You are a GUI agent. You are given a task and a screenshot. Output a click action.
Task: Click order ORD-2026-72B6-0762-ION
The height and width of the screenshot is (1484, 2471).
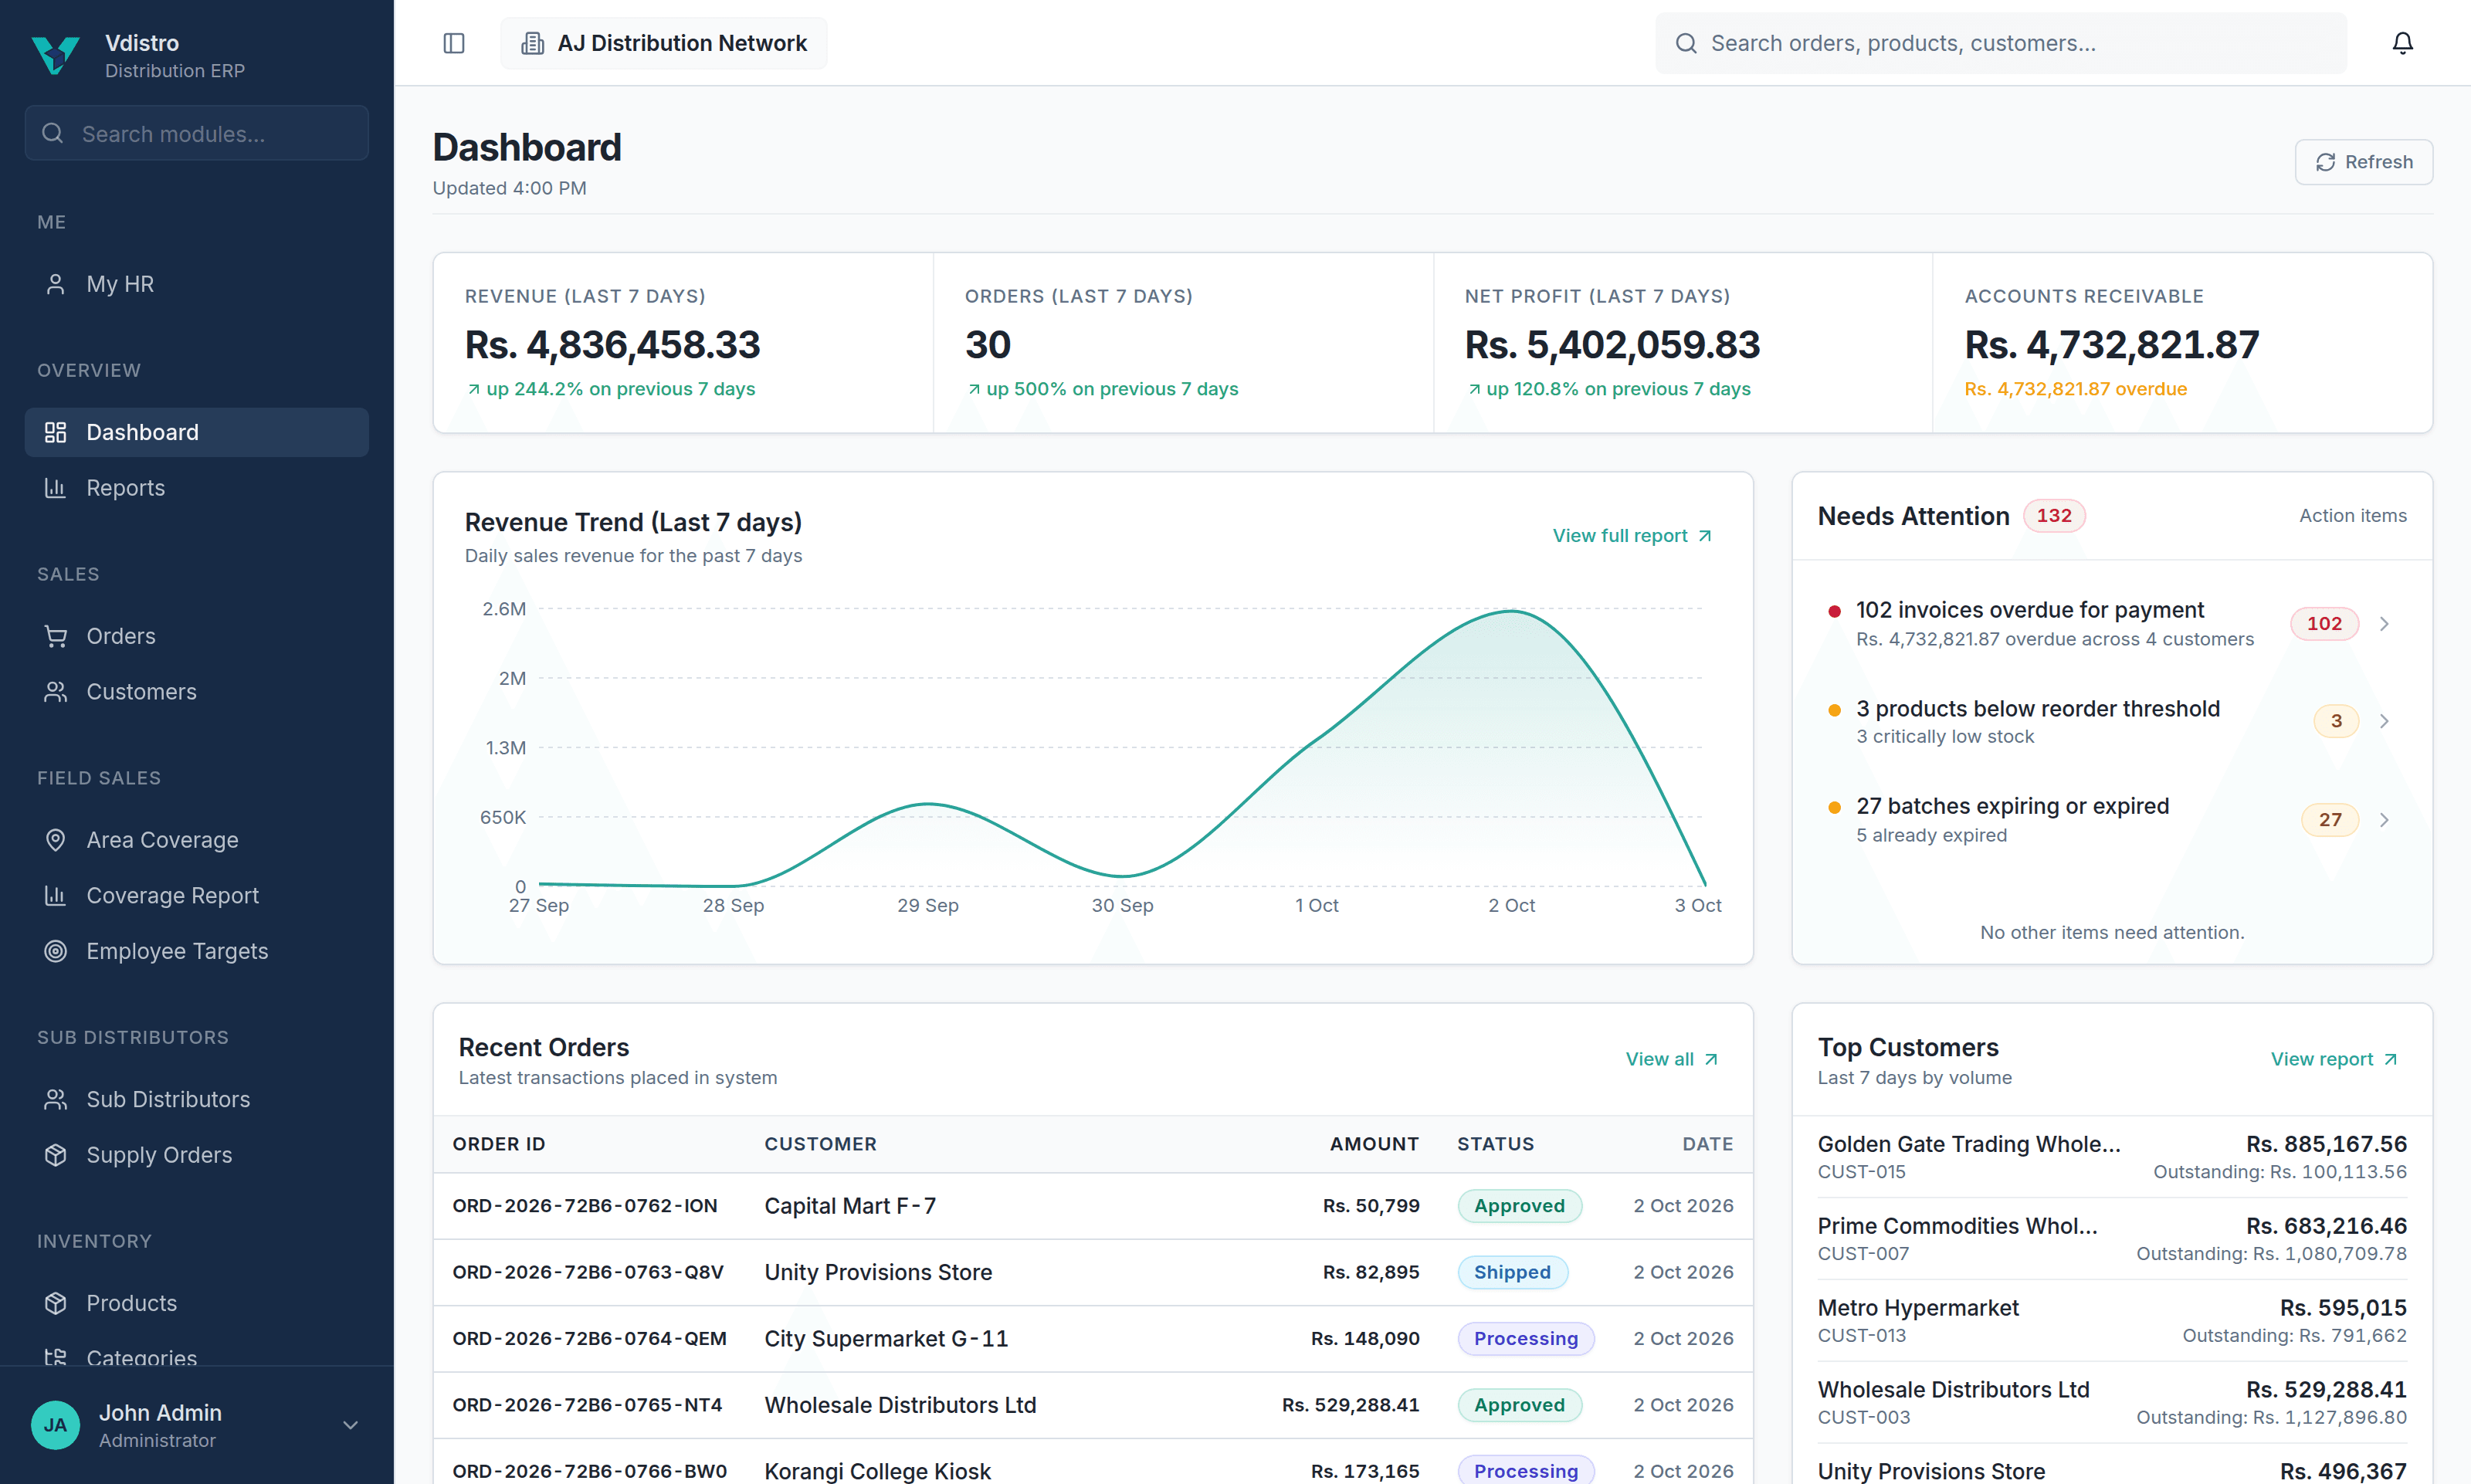[585, 1206]
